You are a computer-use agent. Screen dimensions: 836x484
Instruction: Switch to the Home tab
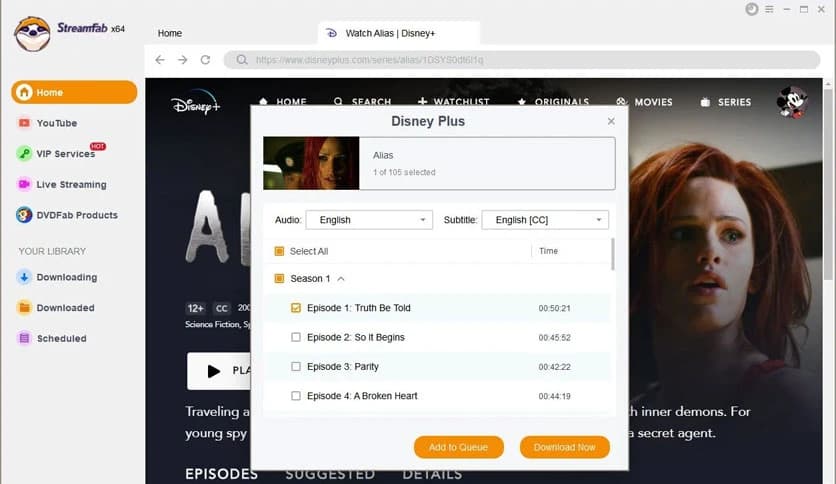click(170, 33)
